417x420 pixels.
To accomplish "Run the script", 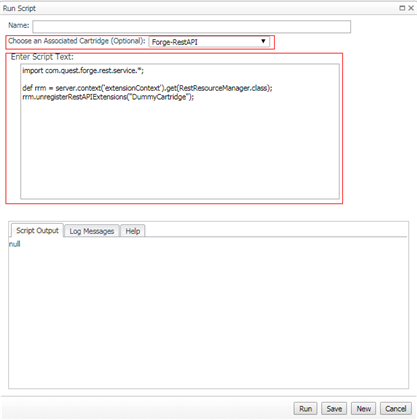I will 305,409.
